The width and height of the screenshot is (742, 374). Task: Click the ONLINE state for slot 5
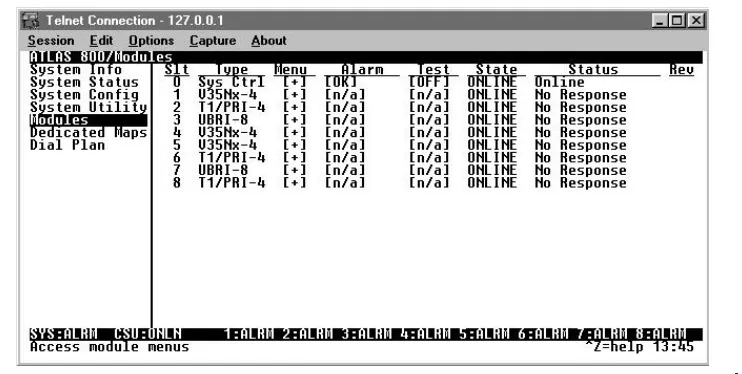492,145
